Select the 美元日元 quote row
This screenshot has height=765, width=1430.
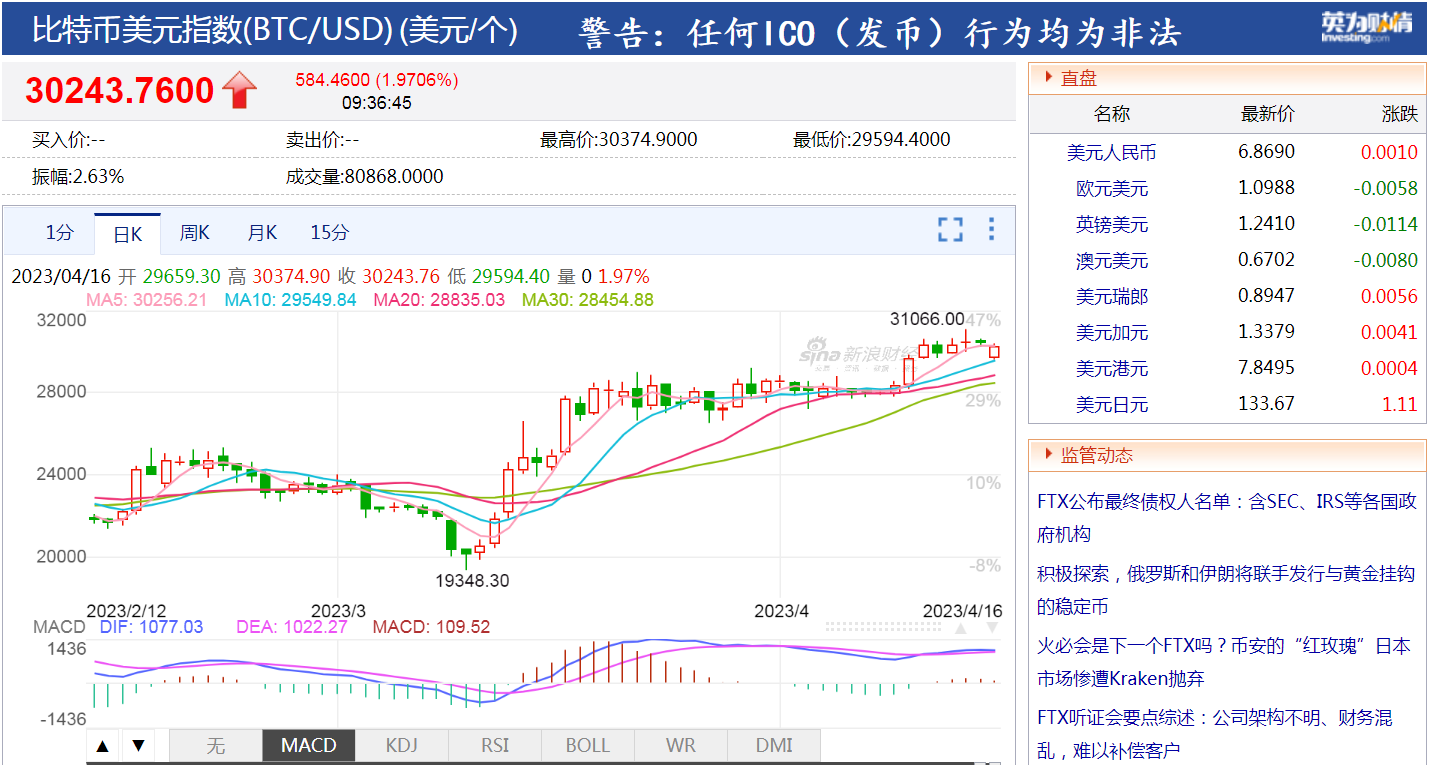click(1113, 406)
